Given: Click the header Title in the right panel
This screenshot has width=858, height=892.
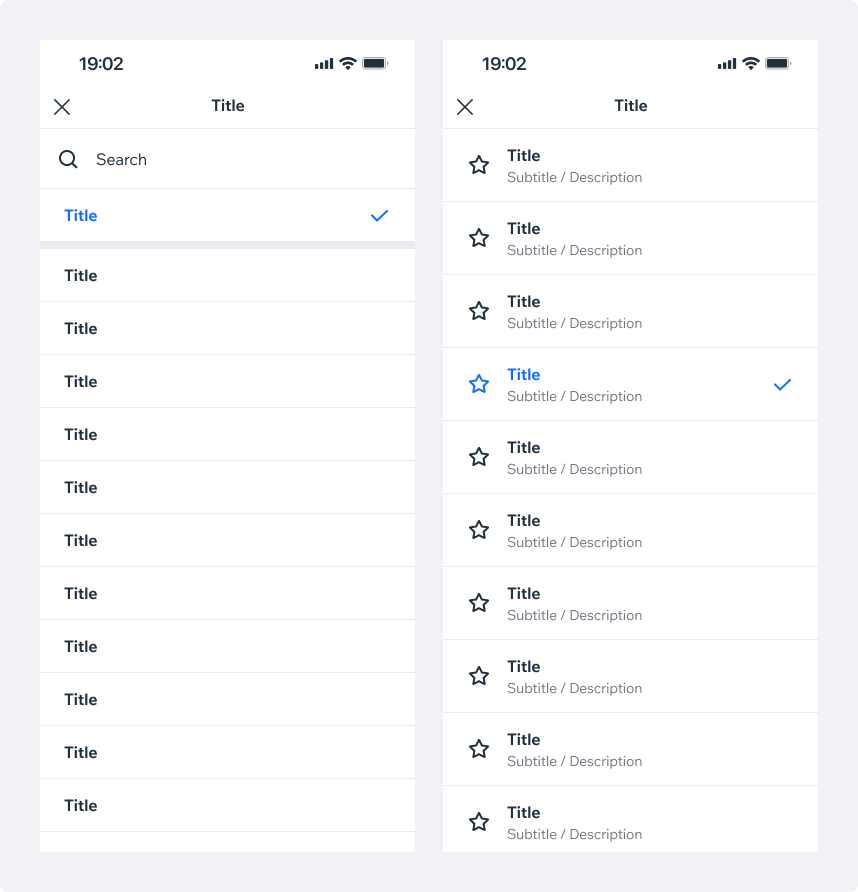Looking at the screenshot, I should (630, 106).
